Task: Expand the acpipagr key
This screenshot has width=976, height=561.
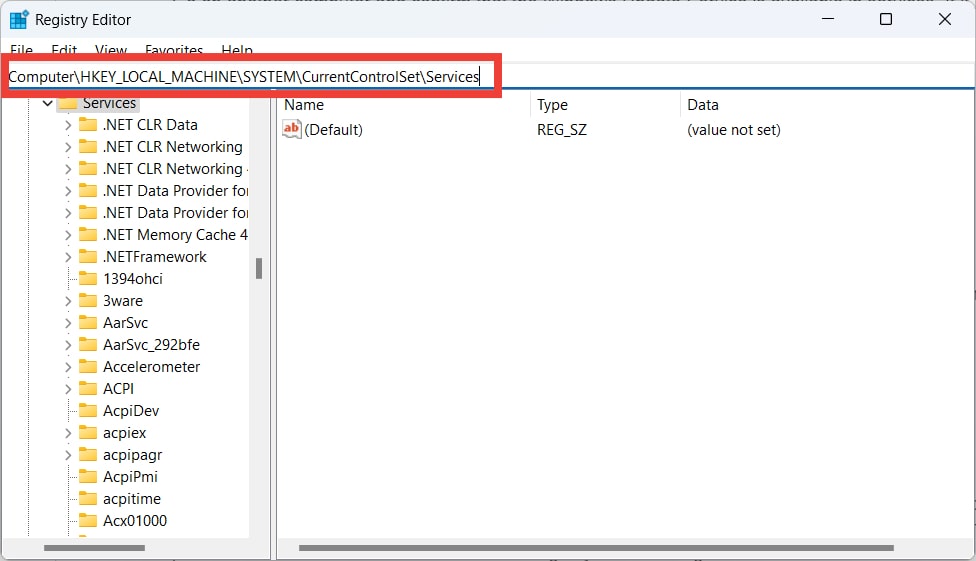Action: [68, 455]
